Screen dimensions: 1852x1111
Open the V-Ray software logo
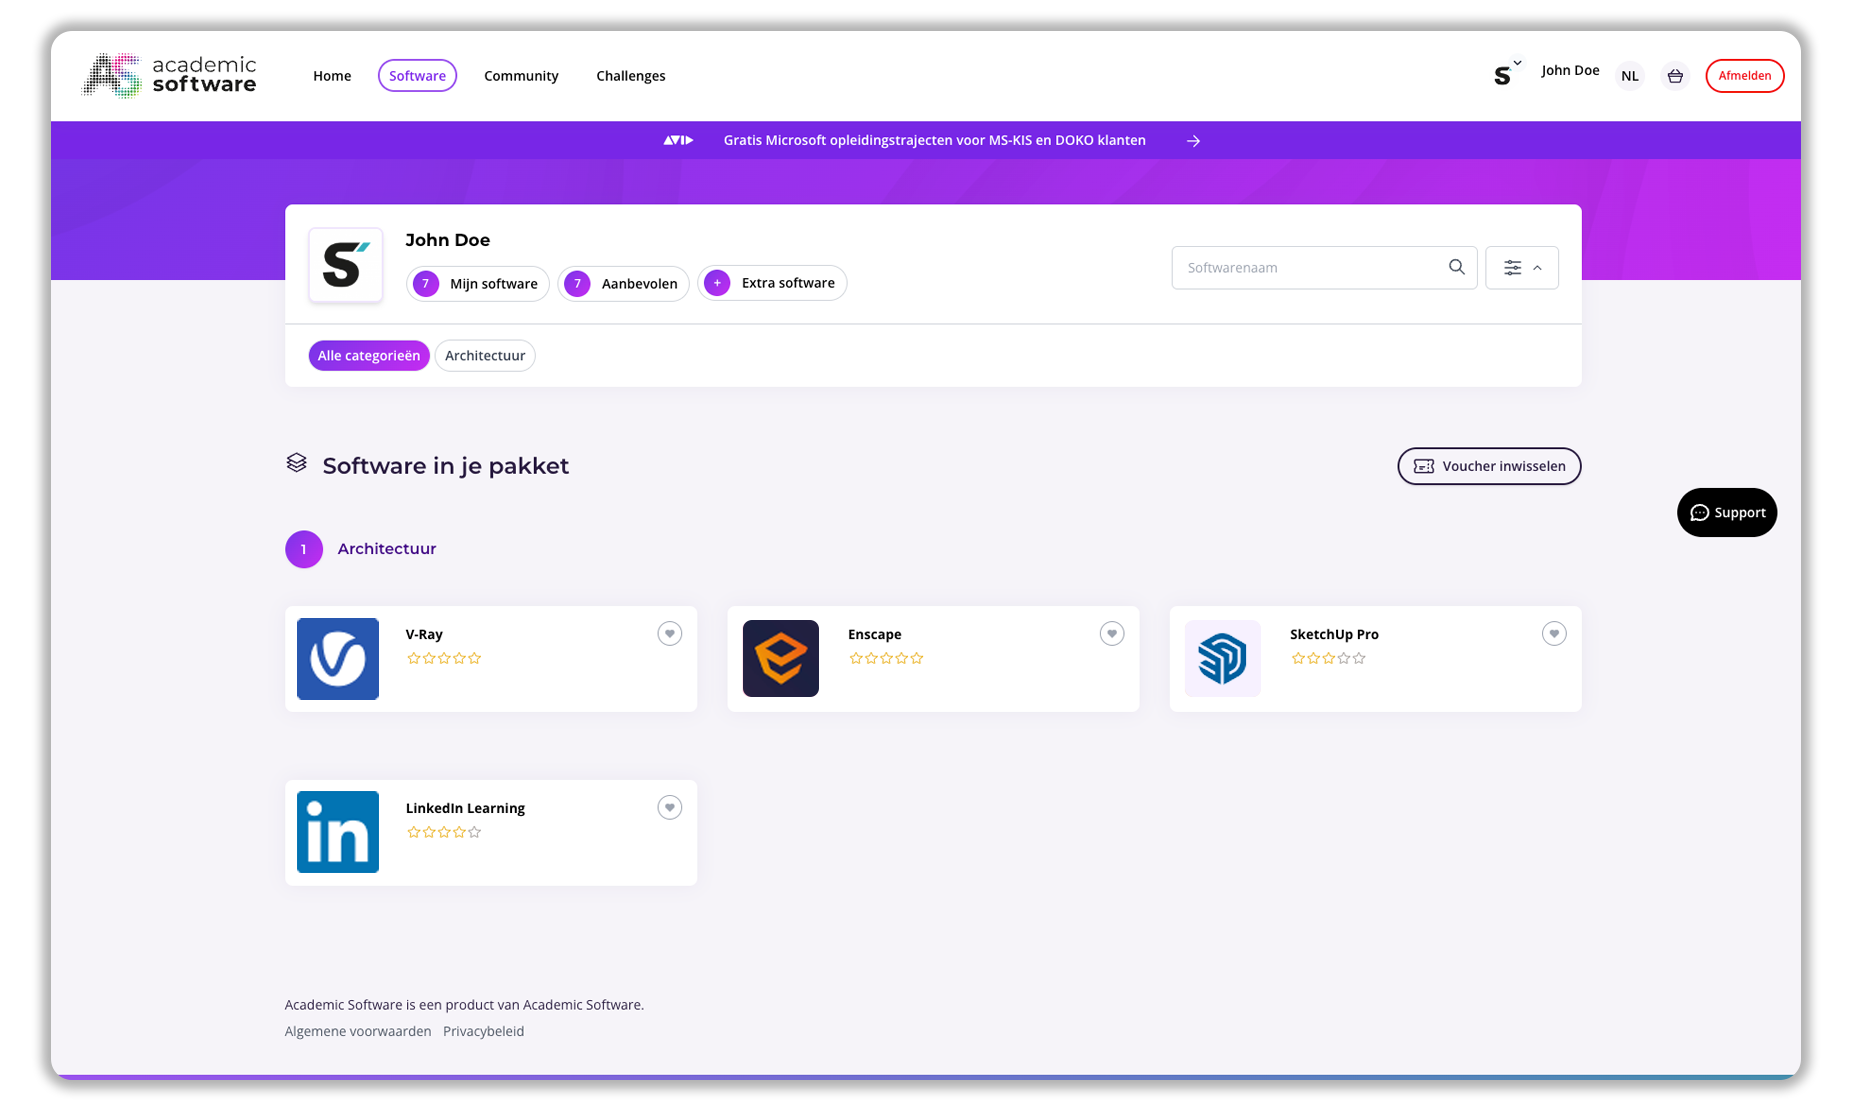pyautogui.click(x=338, y=659)
